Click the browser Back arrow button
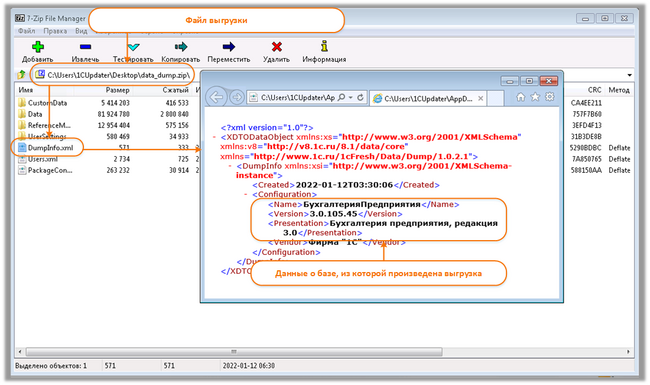 [216, 97]
